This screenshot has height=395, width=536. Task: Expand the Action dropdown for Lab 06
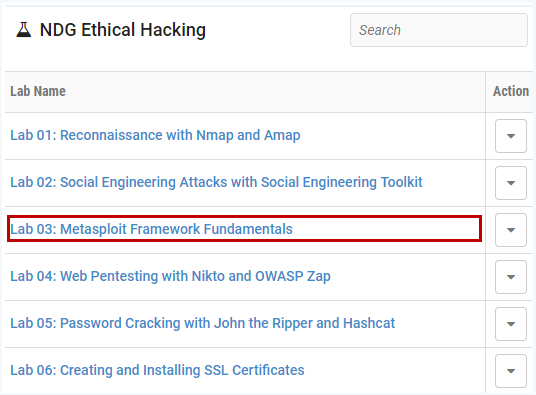511,371
